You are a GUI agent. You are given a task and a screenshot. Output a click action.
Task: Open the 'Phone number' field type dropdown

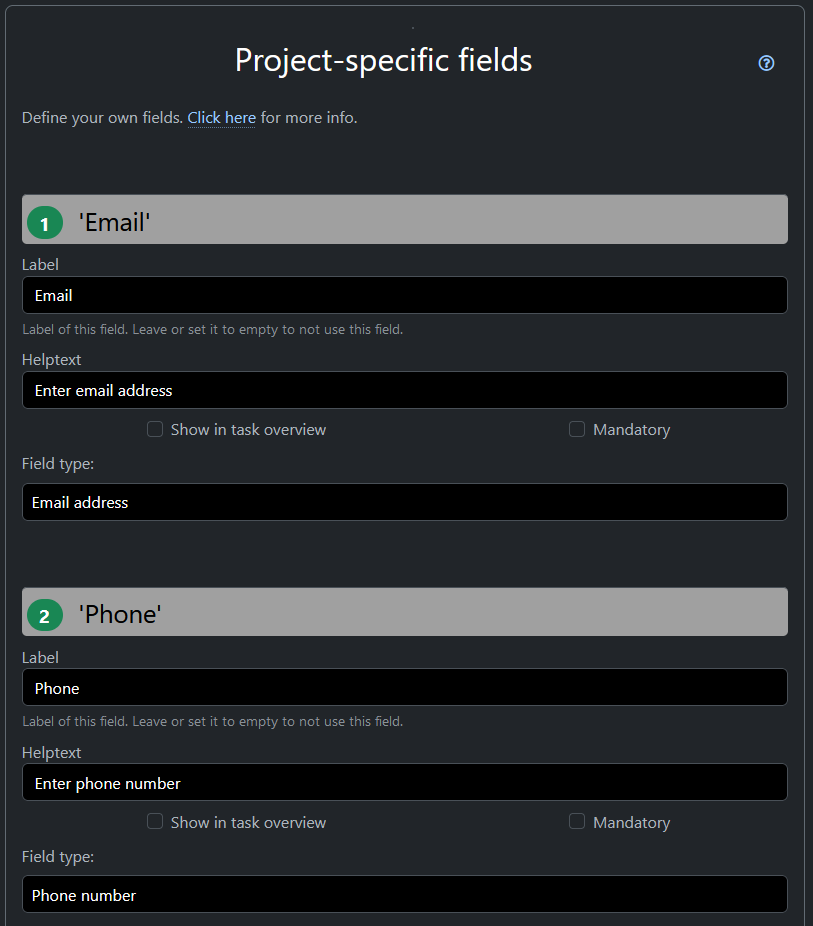coord(404,895)
